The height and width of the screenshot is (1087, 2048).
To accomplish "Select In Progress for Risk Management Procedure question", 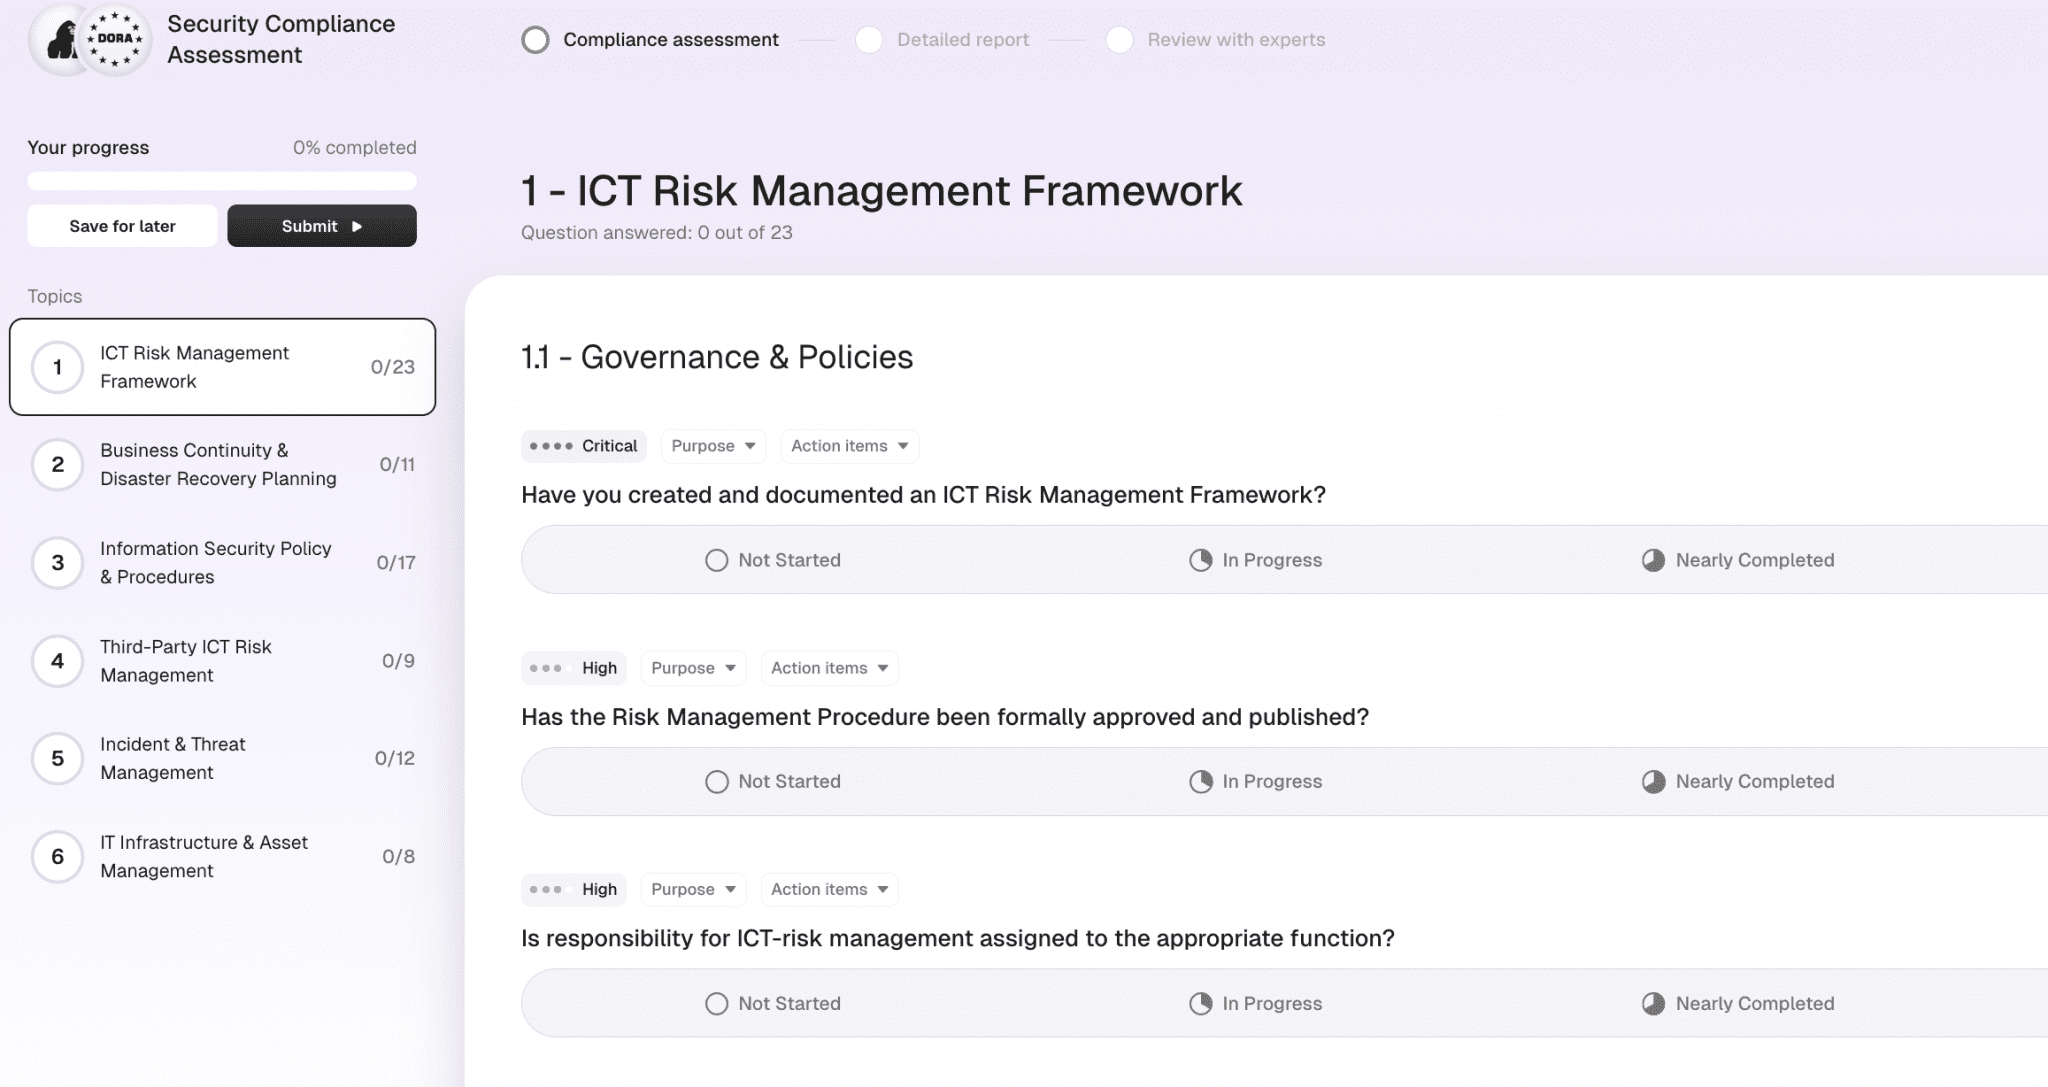I will point(1256,782).
